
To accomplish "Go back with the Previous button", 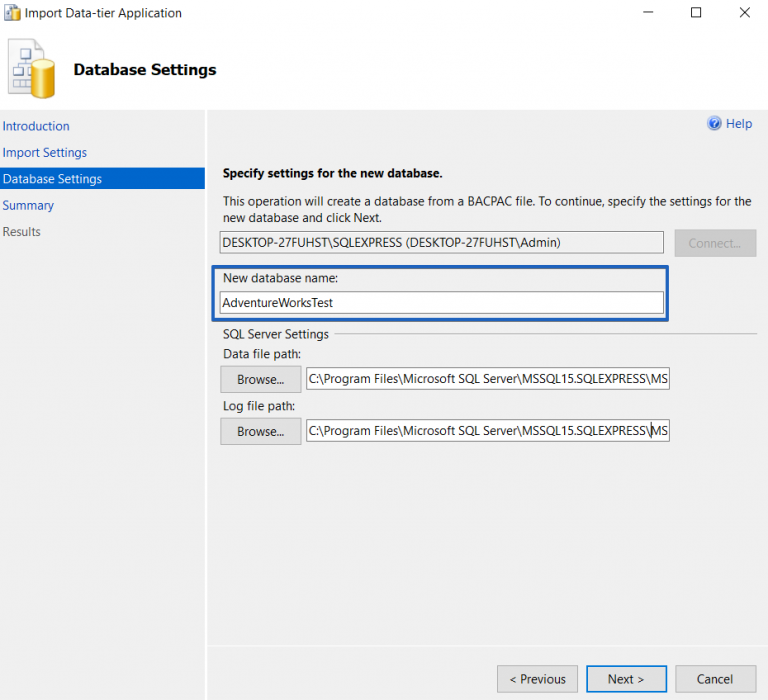I will (537, 679).
